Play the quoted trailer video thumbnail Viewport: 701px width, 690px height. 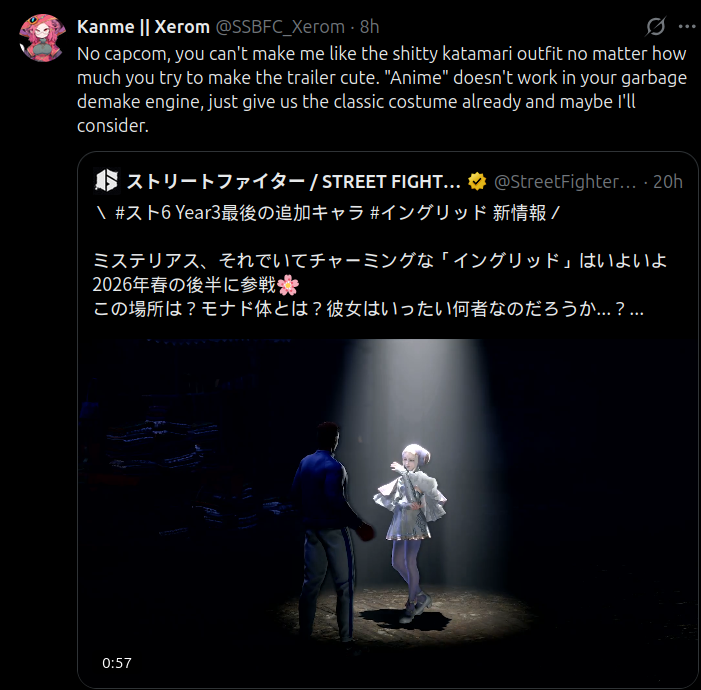388,513
